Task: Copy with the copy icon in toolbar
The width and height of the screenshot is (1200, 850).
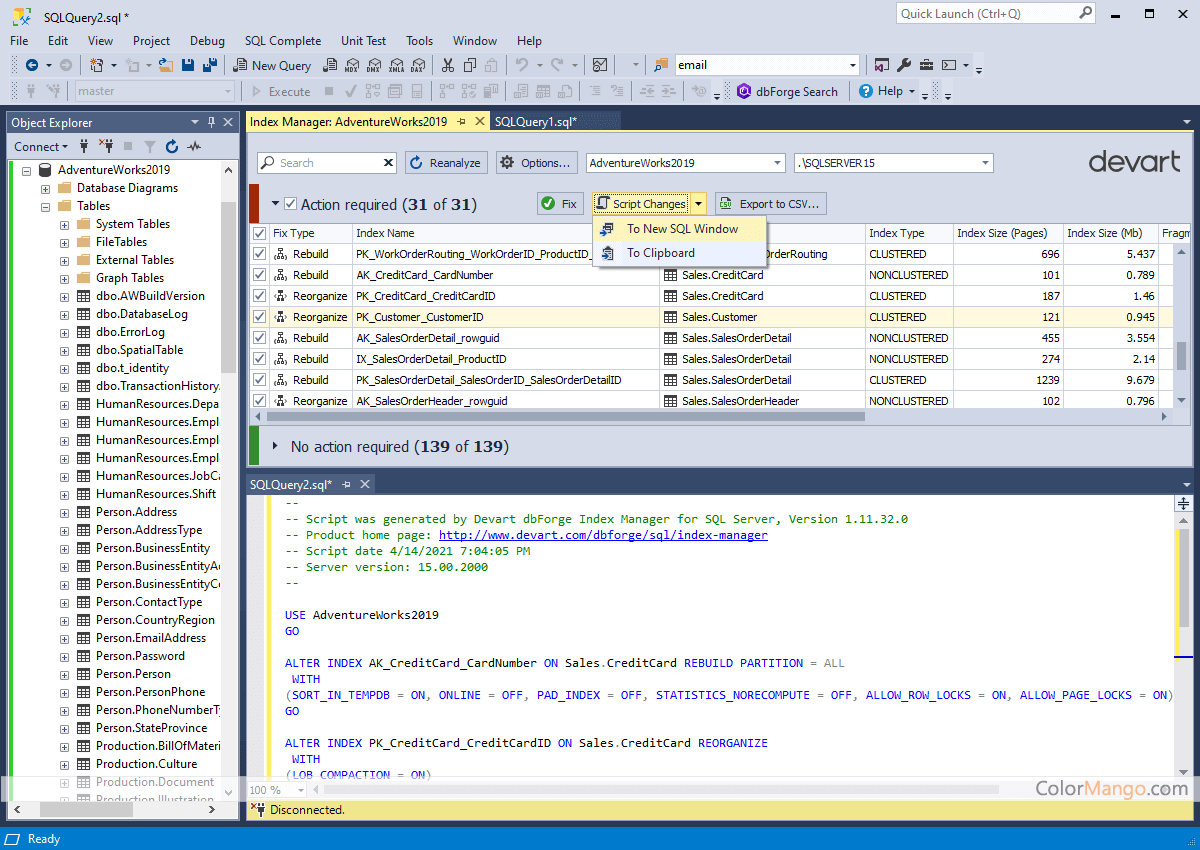Action: (470, 65)
